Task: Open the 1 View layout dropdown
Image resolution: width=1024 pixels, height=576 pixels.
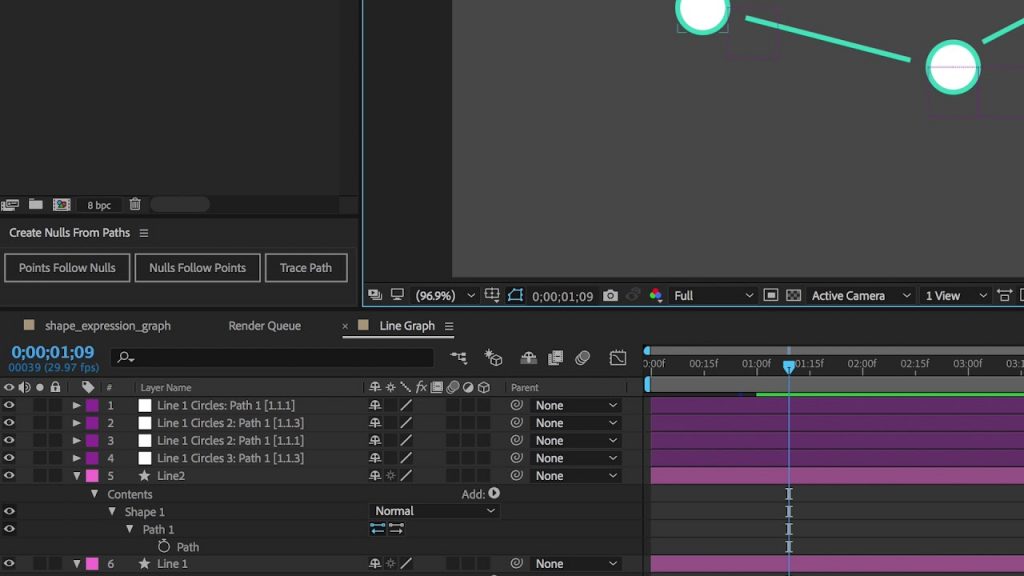Action: 956,296
